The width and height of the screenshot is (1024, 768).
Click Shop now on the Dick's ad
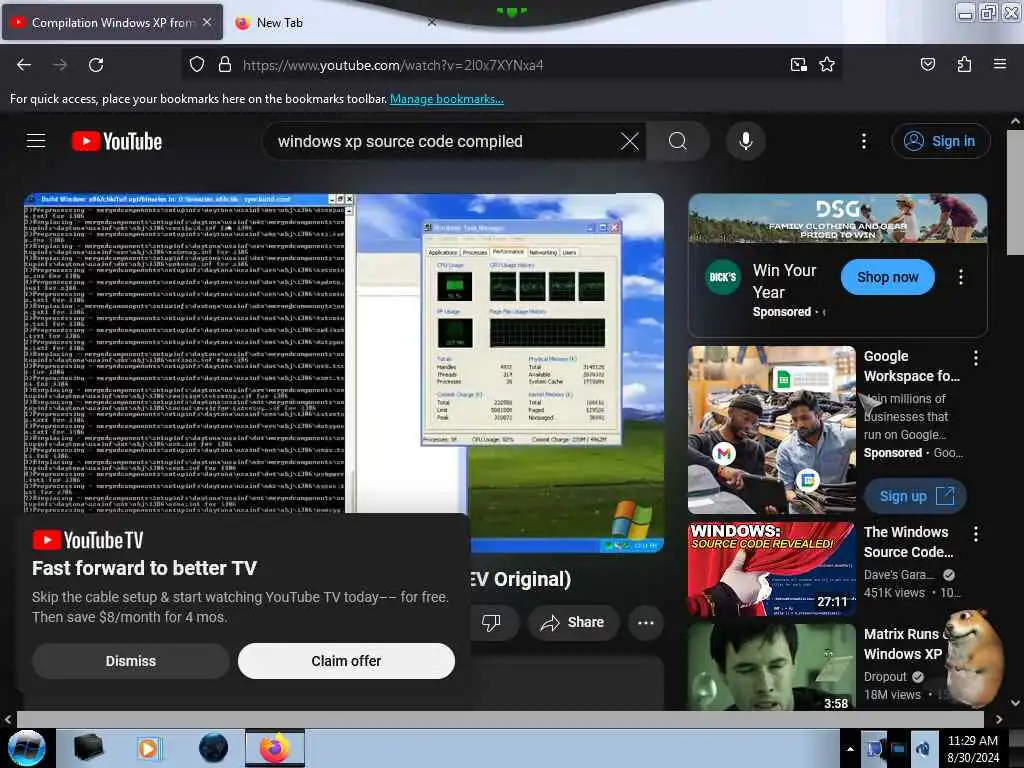(887, 277)
